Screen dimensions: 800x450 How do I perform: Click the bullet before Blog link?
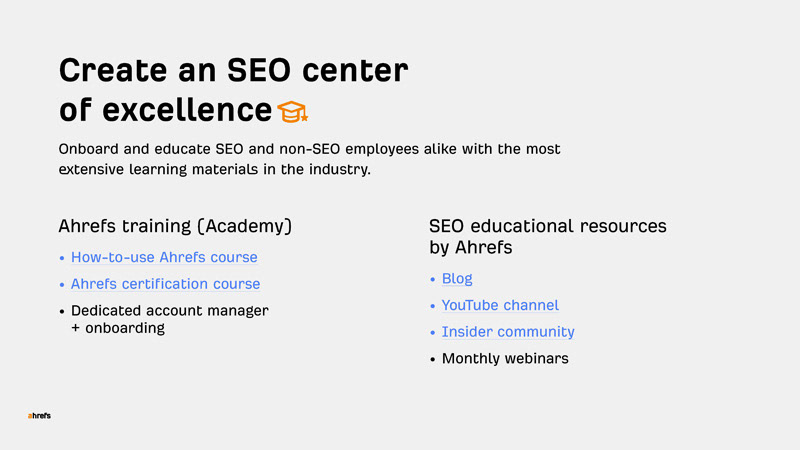click(433, 279)
